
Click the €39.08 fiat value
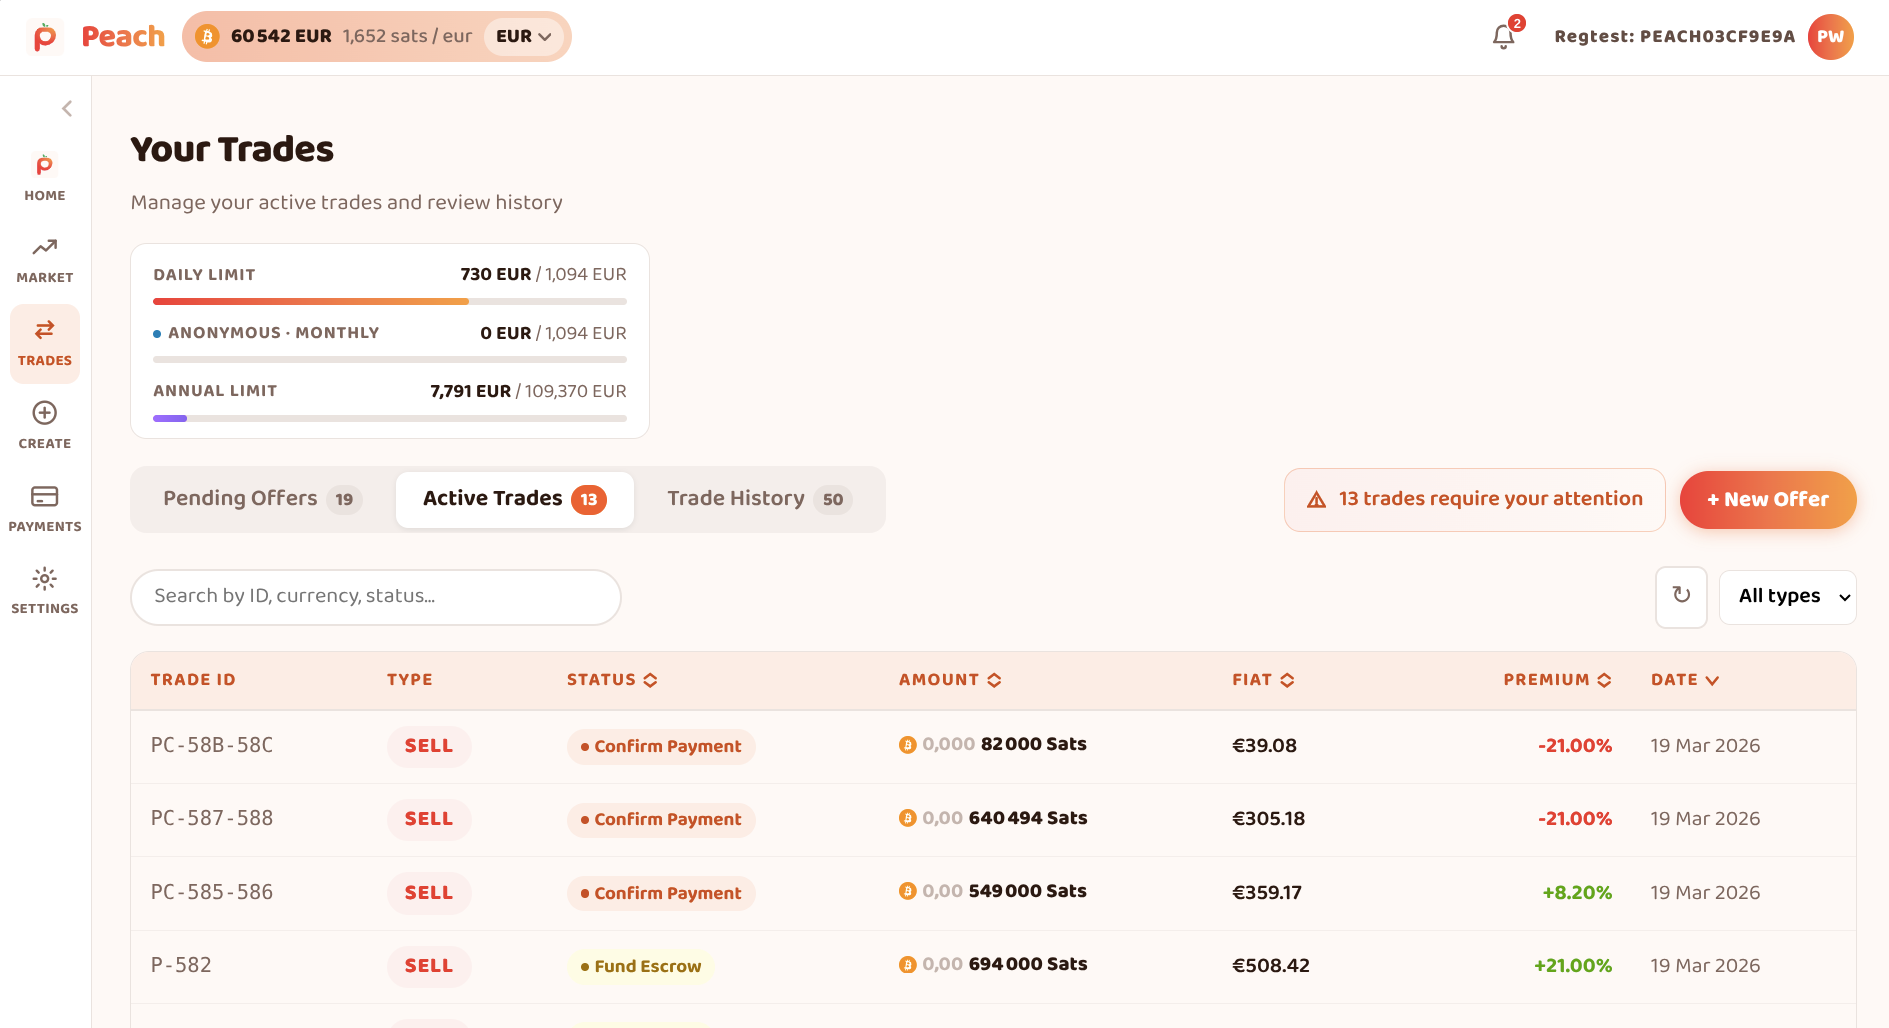1265,746
